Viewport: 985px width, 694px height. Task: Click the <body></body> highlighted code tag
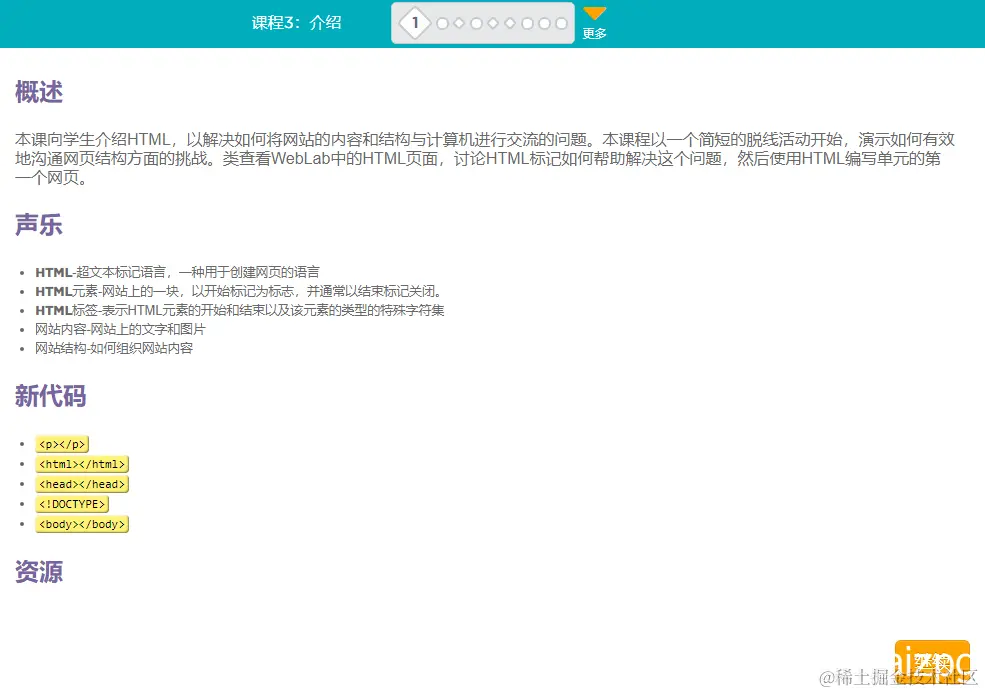(82, 524)
